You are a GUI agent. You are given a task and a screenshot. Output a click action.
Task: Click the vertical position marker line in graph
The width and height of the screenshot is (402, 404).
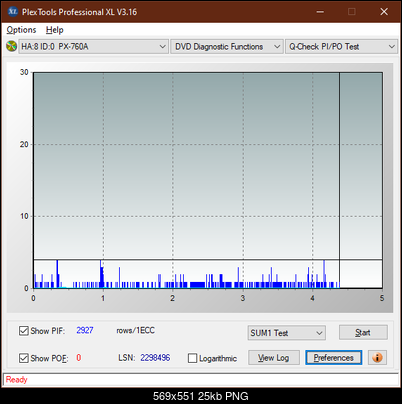tap(339, 180)
